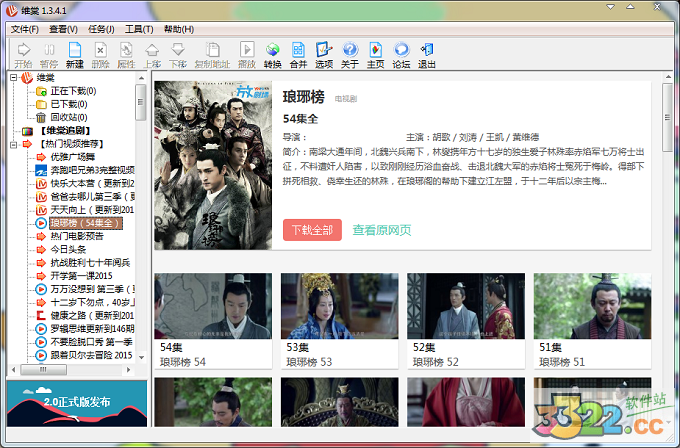Open the 帮助(H) menu
Viewport: 680px width, 448px height.
[x=179, y=29]
